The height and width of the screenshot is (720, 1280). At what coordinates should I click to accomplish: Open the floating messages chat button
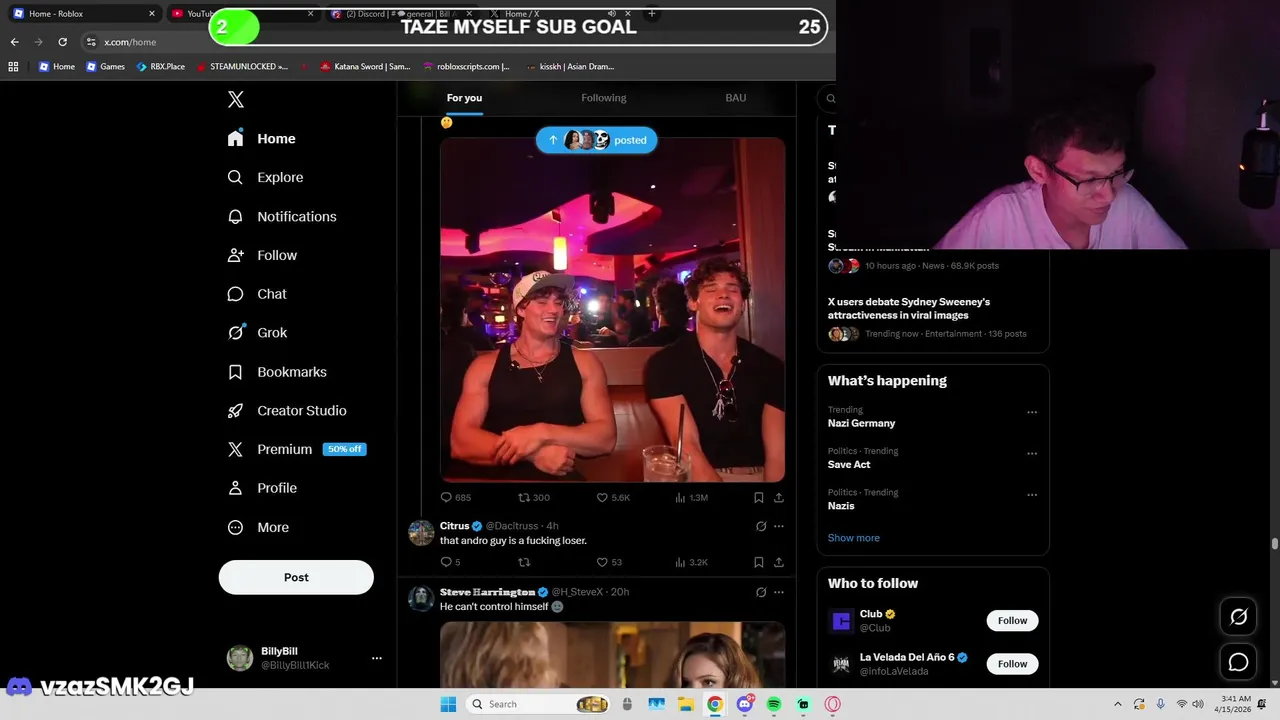tap(1238, 662)
